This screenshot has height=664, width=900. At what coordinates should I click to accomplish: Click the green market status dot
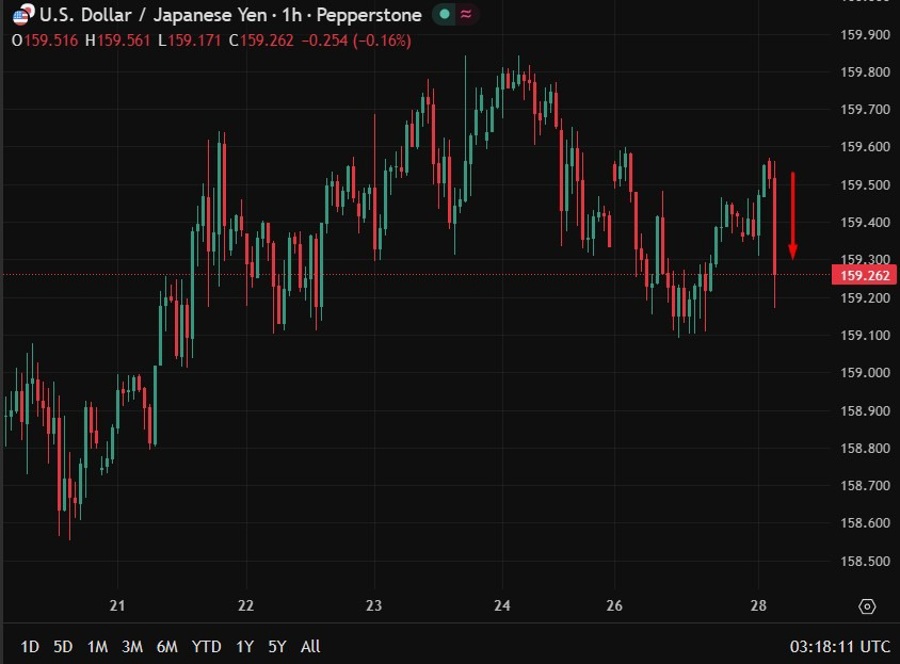[442, 15]
